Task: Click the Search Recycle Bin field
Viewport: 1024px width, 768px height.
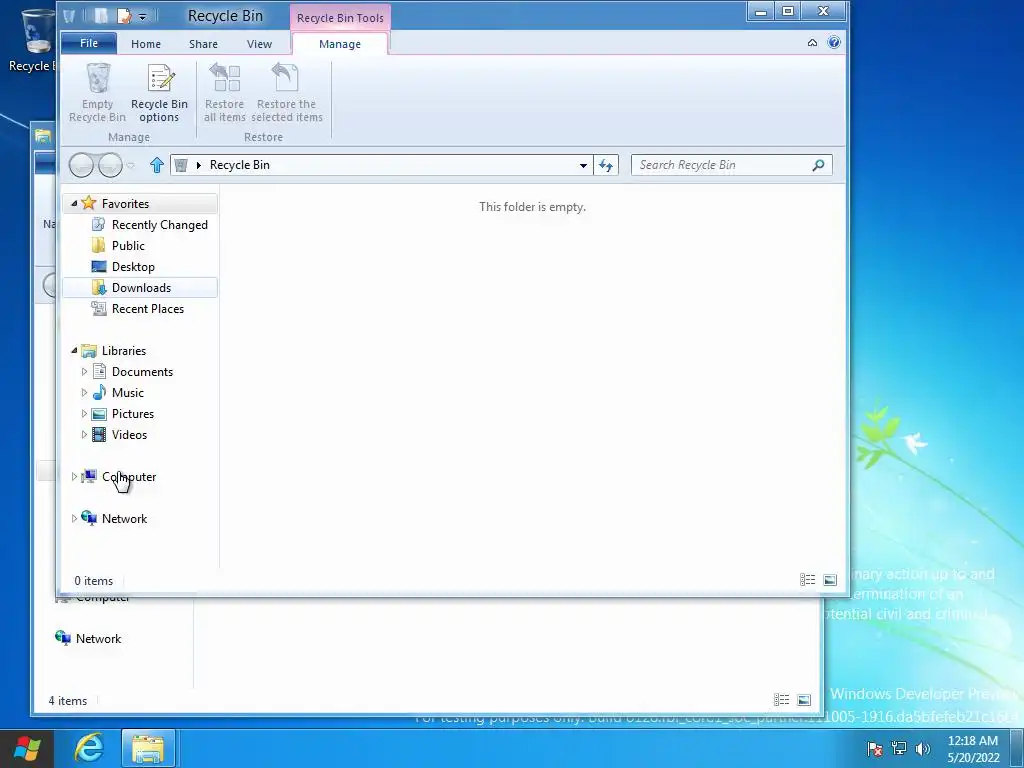Action: 724,165
